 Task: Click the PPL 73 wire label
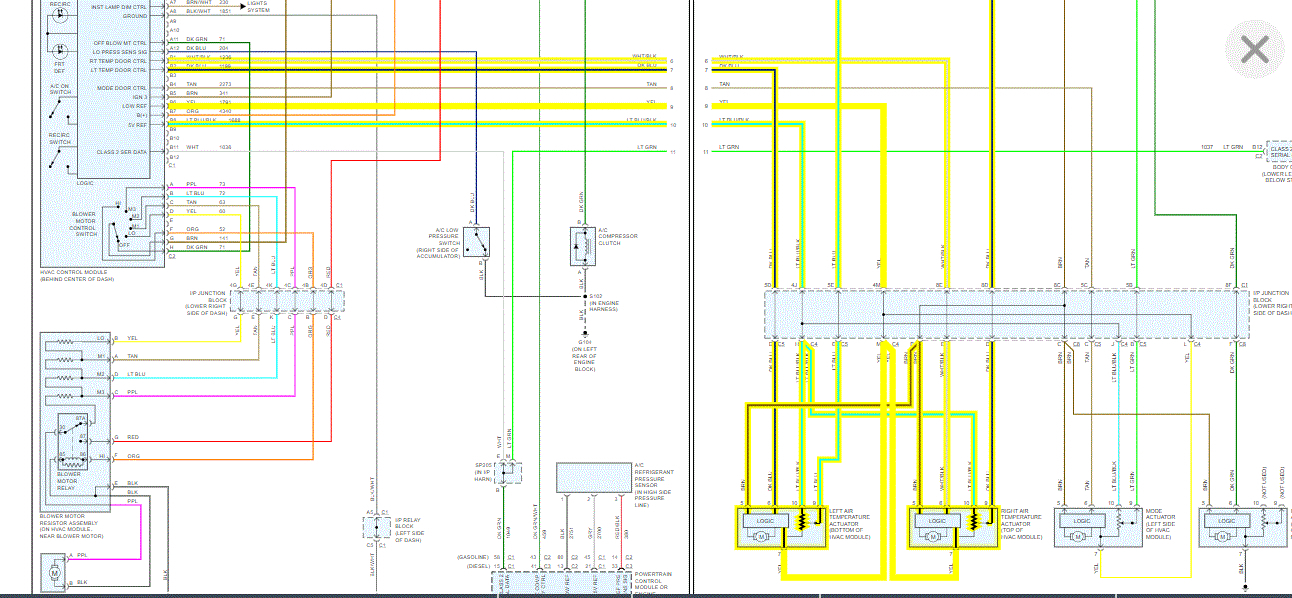(206, 184)
